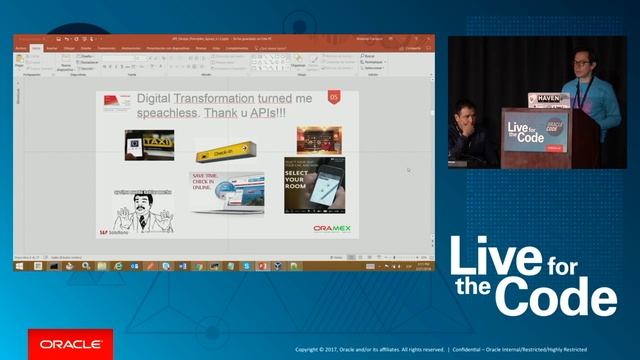This screenshot has width=640, height=360.
Task: Click the Internet Explorer taskbar icon
Action: click(118, 266)
